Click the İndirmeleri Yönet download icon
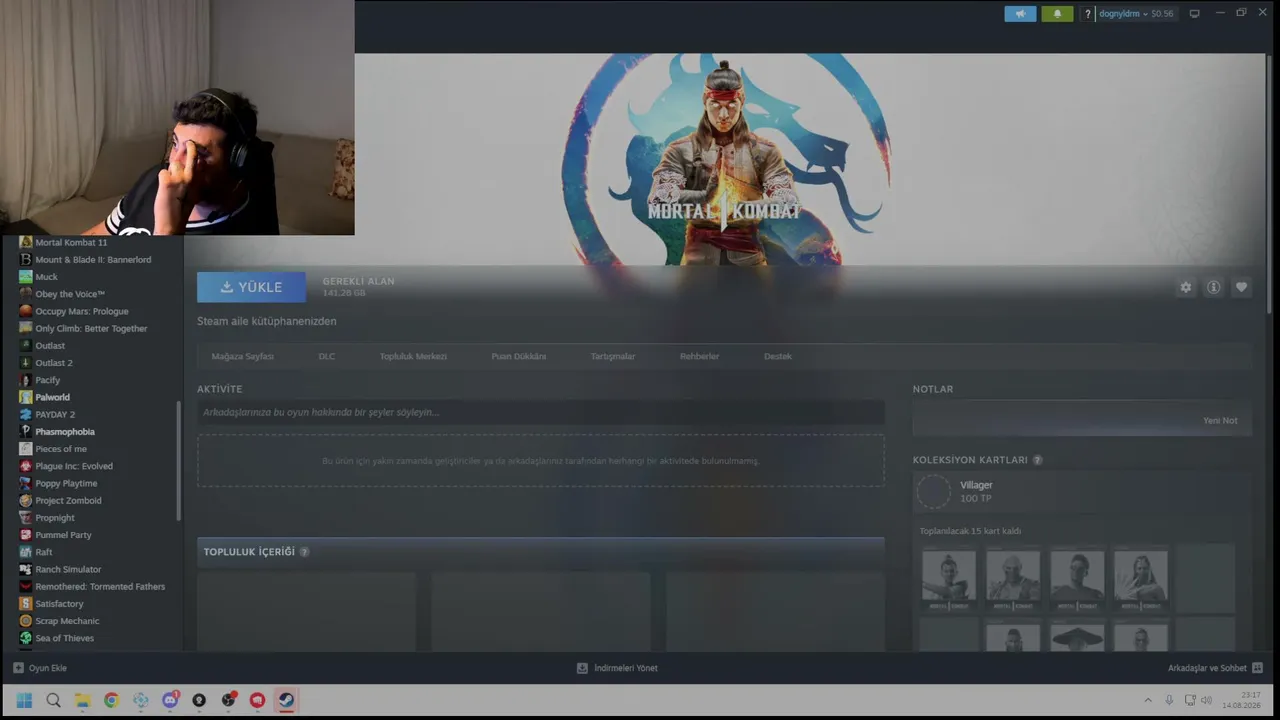 [582, 668]
